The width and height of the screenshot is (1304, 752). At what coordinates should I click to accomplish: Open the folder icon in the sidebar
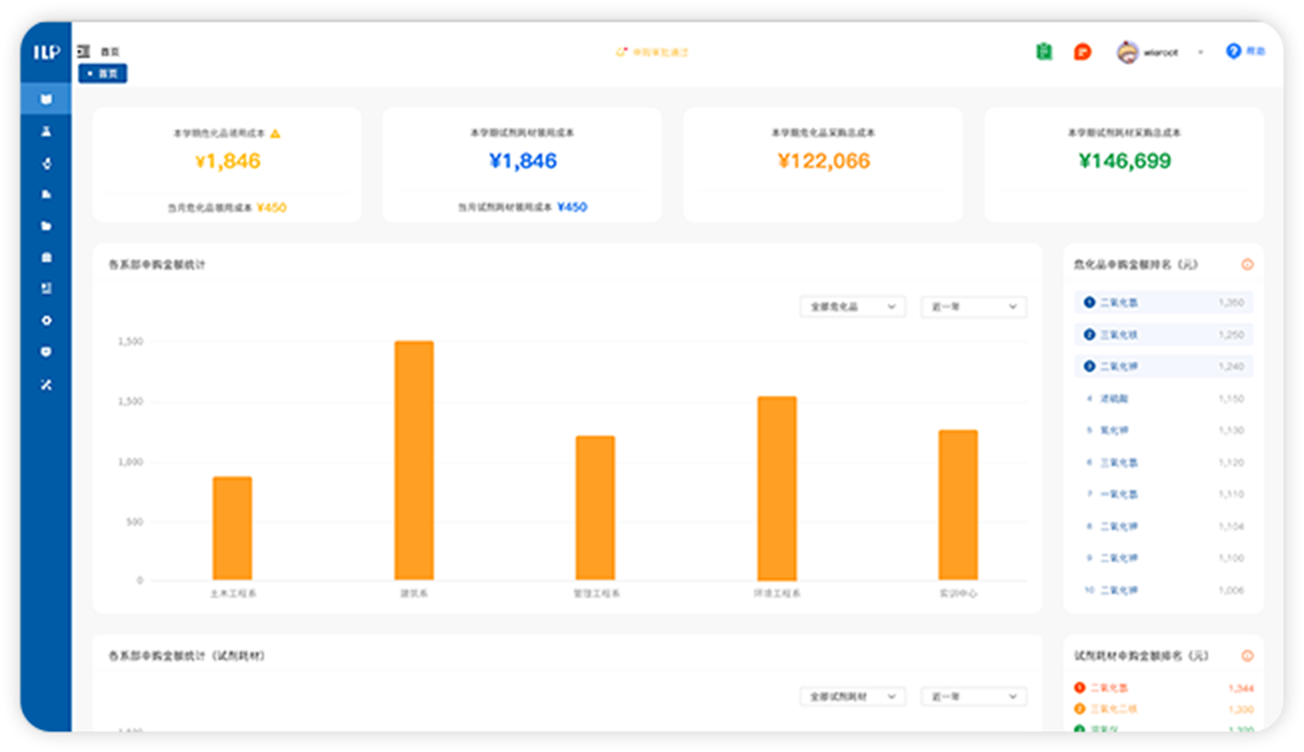(46, 226)
